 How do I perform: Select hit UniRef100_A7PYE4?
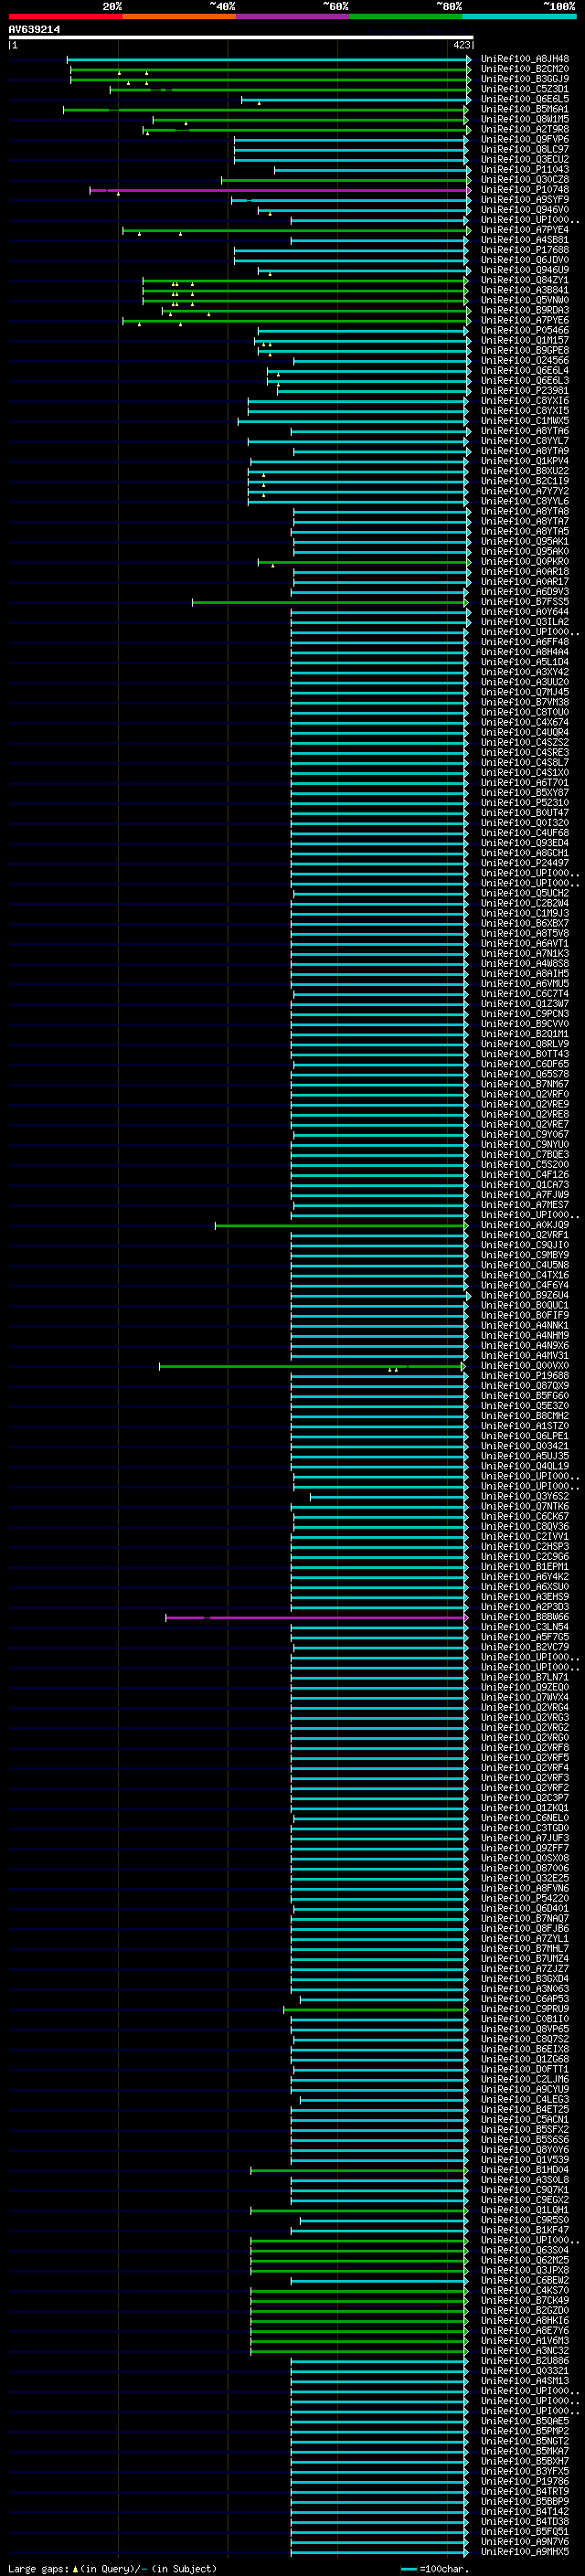525,230
